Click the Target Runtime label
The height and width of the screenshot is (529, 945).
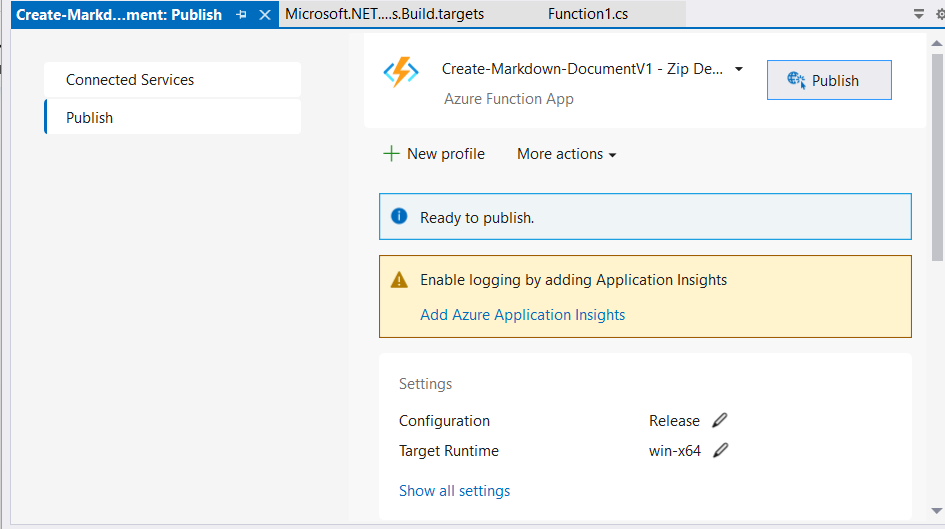(448, 451)
